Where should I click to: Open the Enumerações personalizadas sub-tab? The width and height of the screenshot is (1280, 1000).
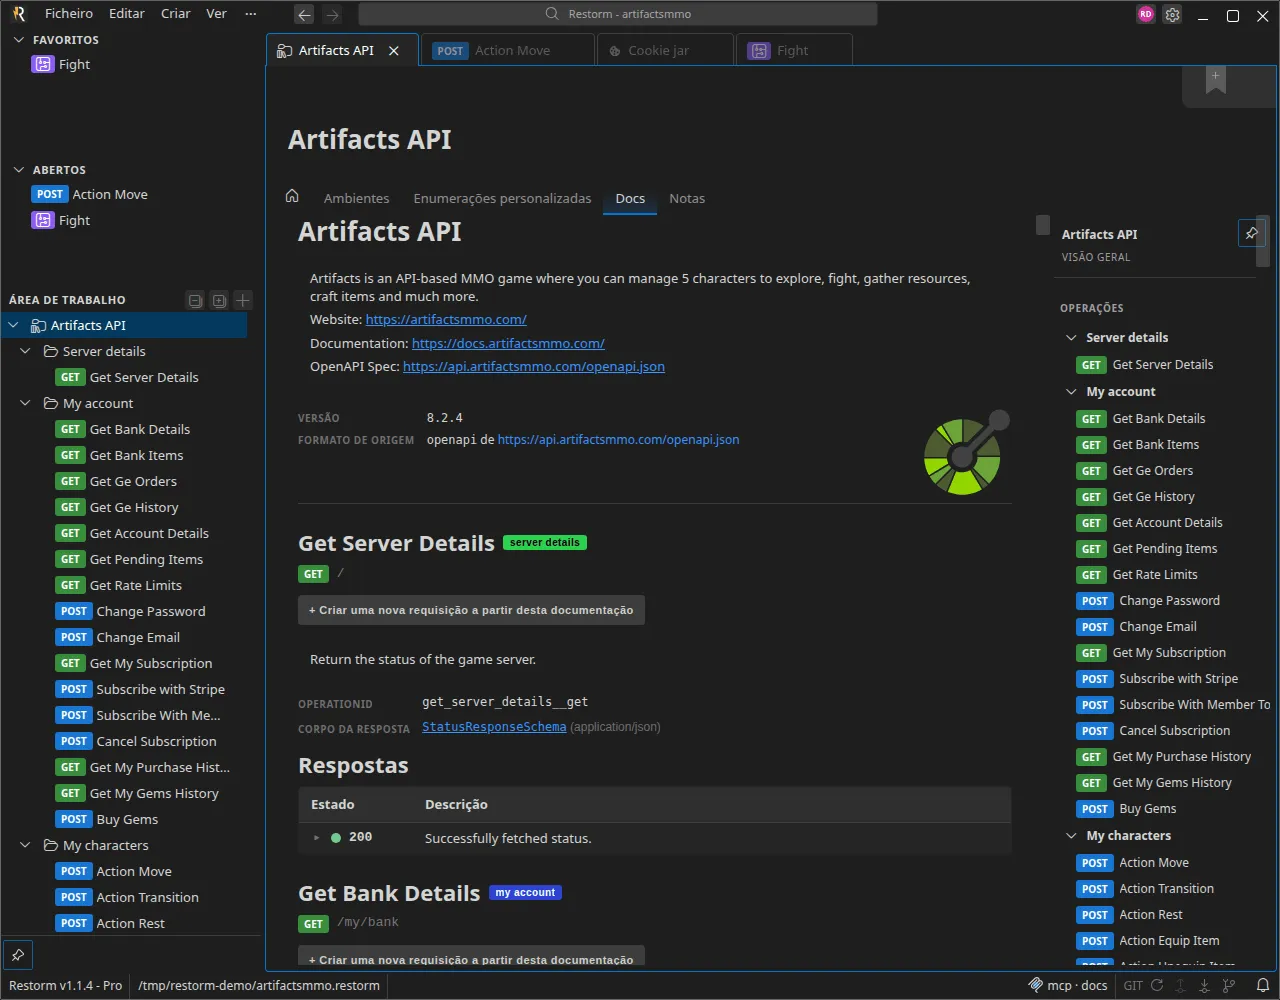[502, 198]
